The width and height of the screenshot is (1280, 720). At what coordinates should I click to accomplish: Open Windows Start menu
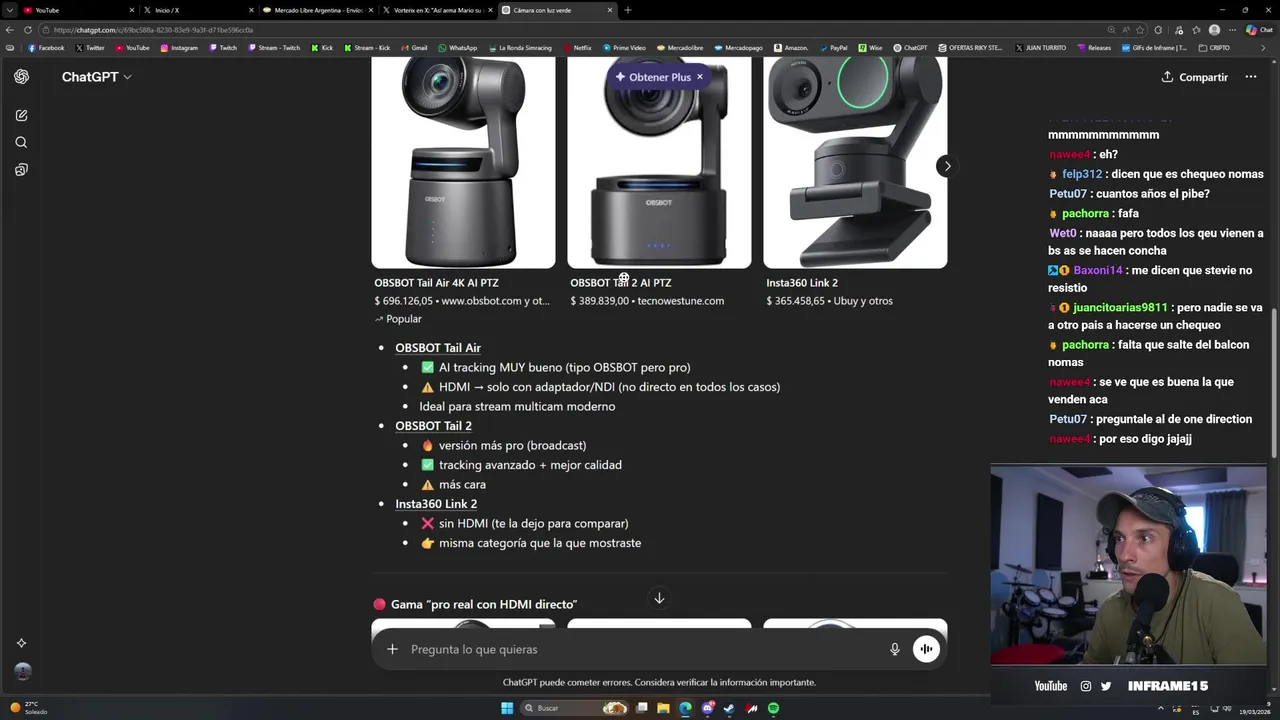pos(507,708)
